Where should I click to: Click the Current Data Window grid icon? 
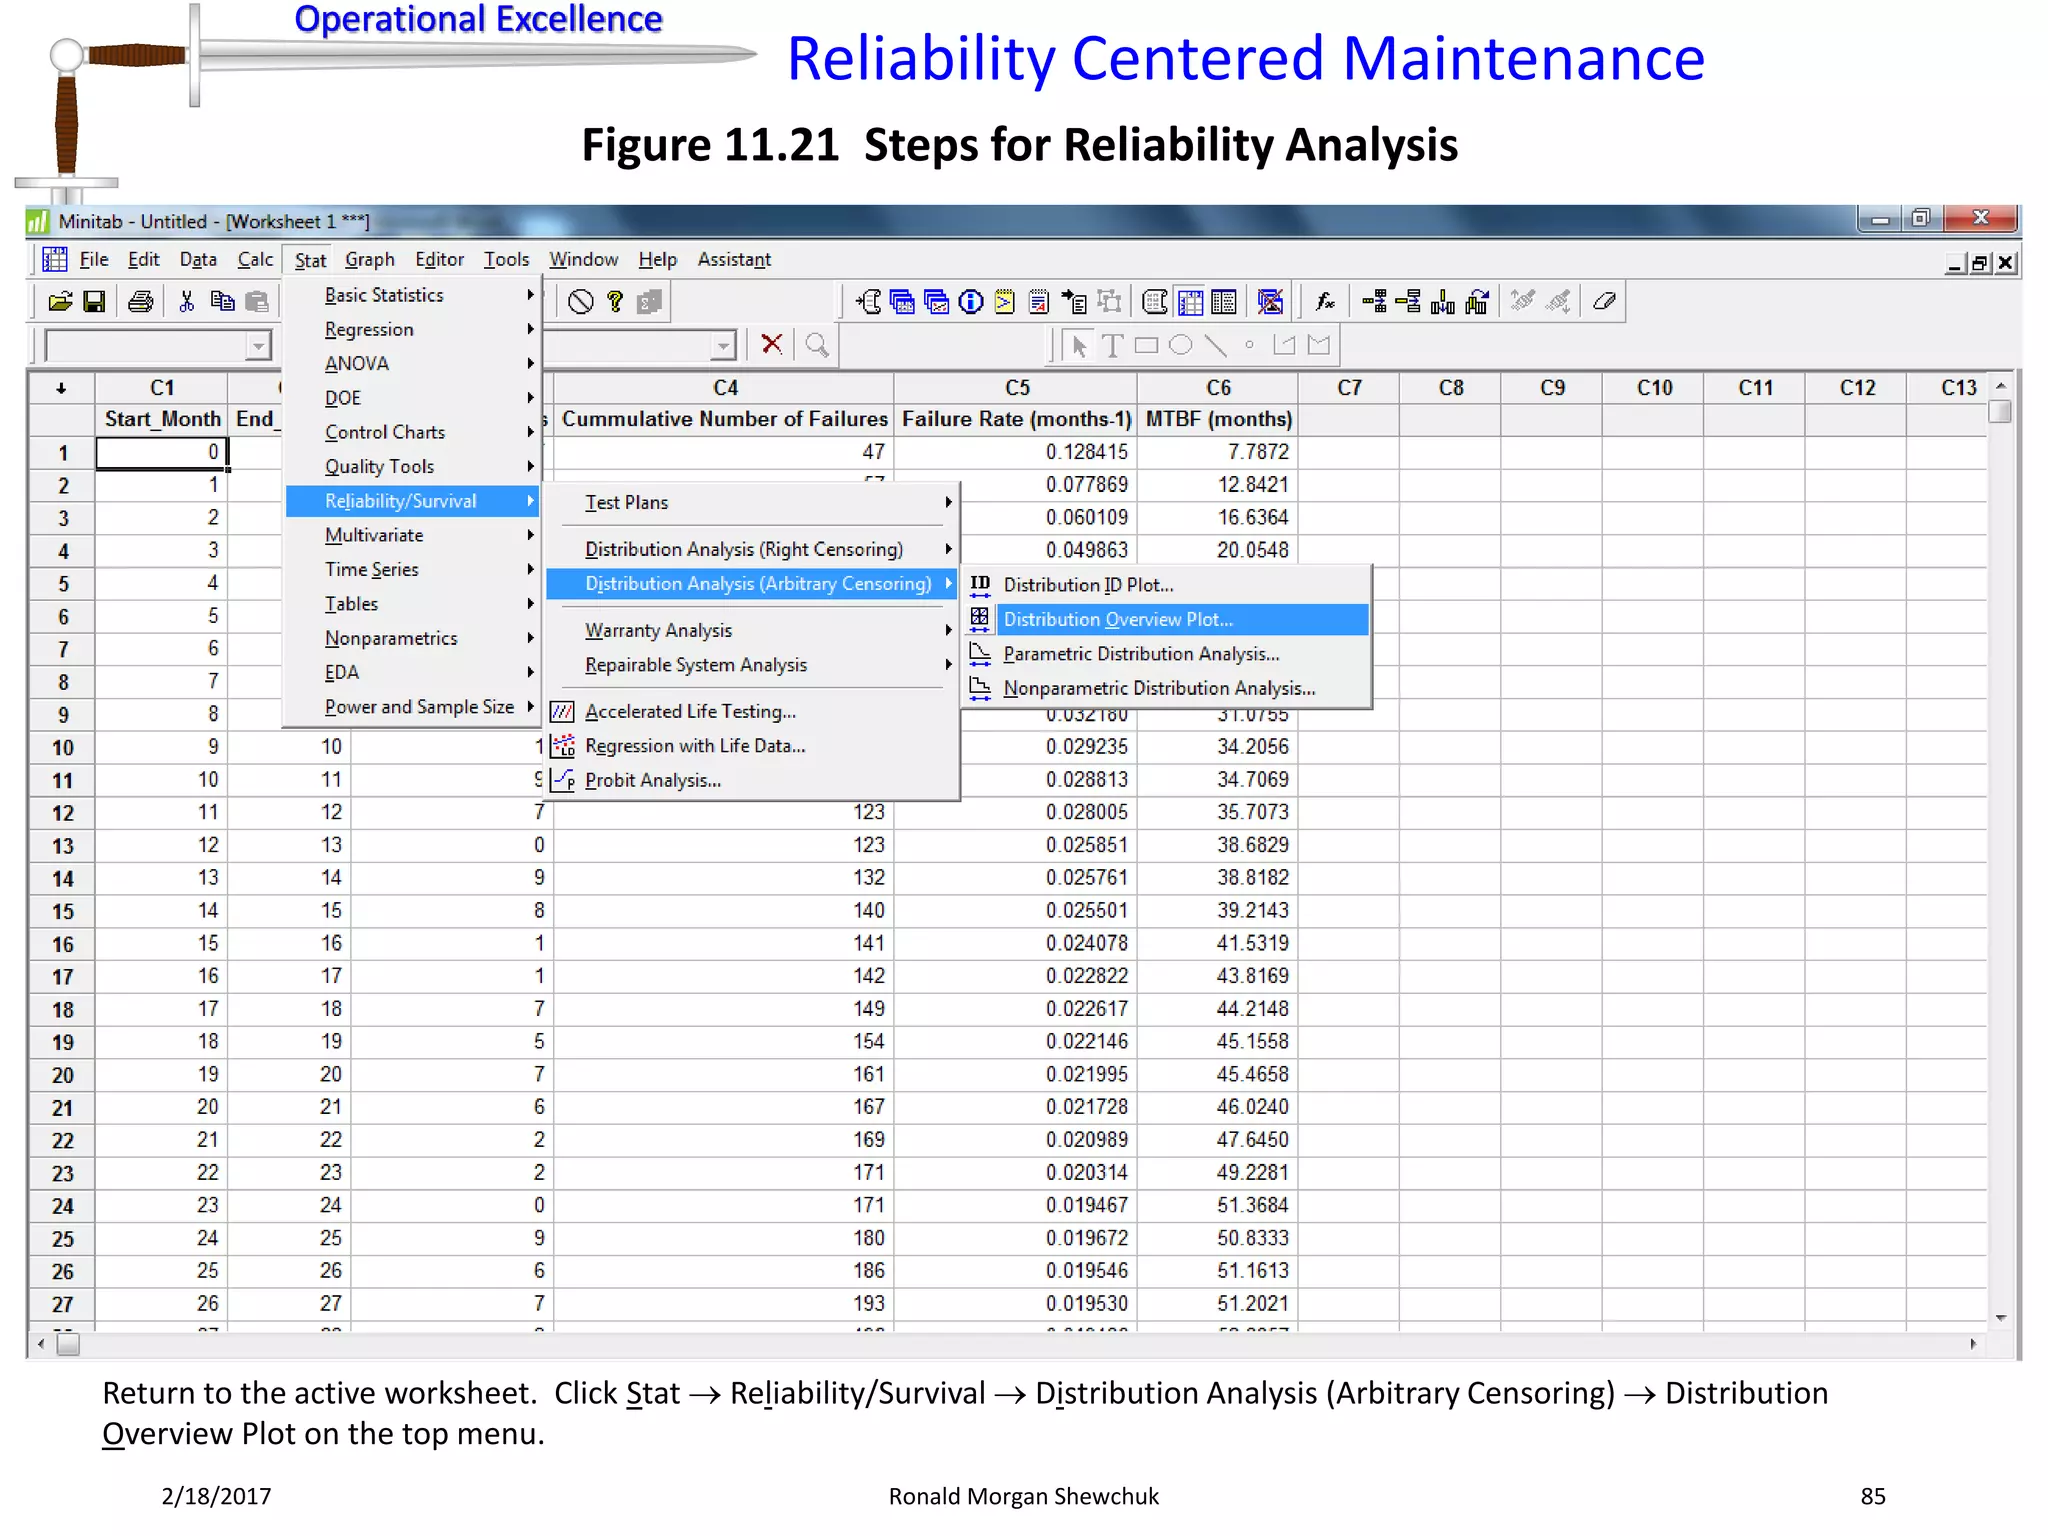pos(1190,302)
